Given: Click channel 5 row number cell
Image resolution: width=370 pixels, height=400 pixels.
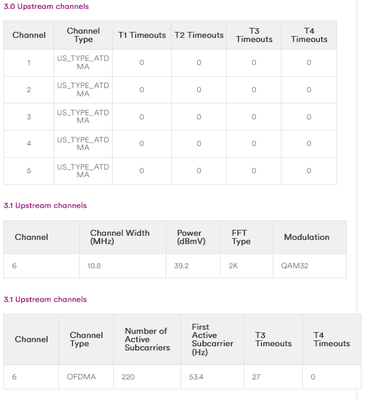Looking at the screenshot, I should click(29, 171).
